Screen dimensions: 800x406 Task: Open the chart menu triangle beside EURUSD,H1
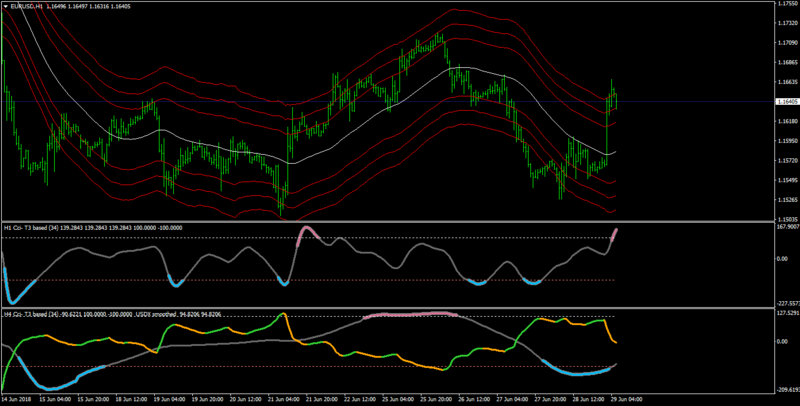(x=5, y=7)
